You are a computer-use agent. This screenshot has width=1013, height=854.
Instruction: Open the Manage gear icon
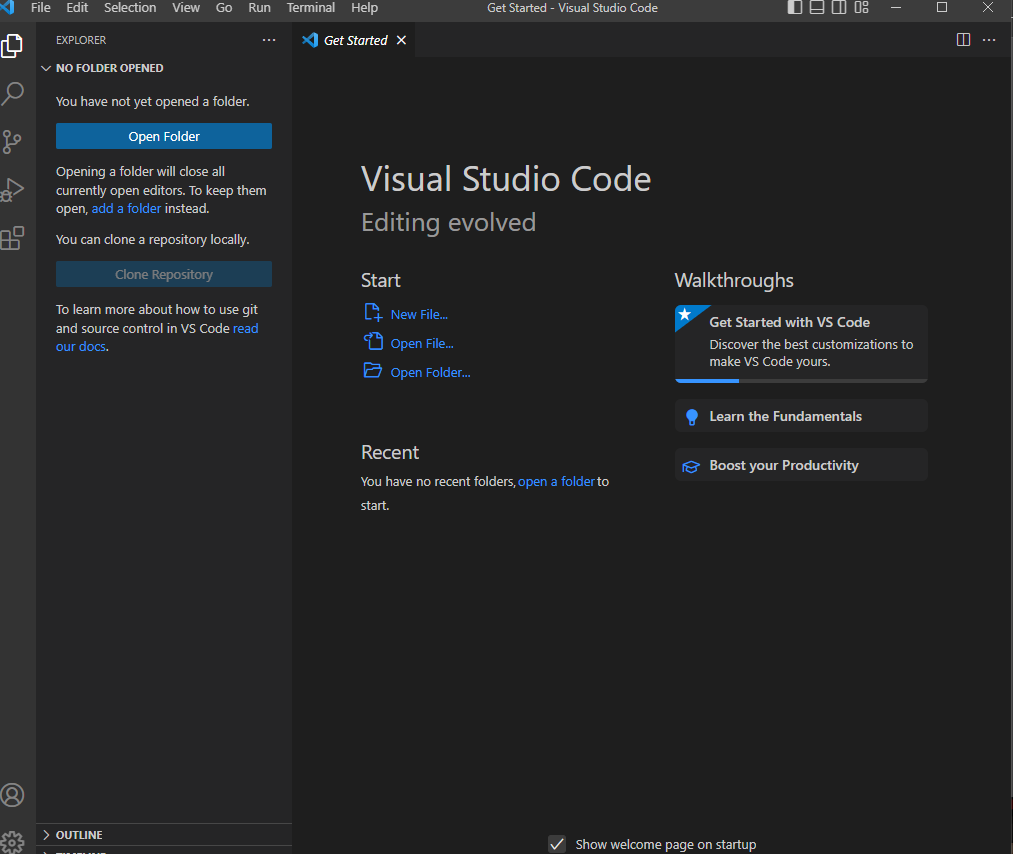(12, 842)
